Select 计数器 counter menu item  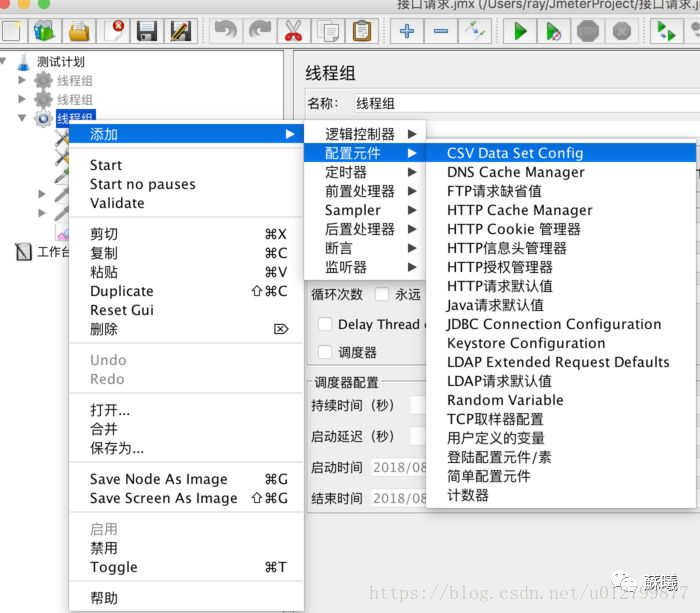(561, 495)
